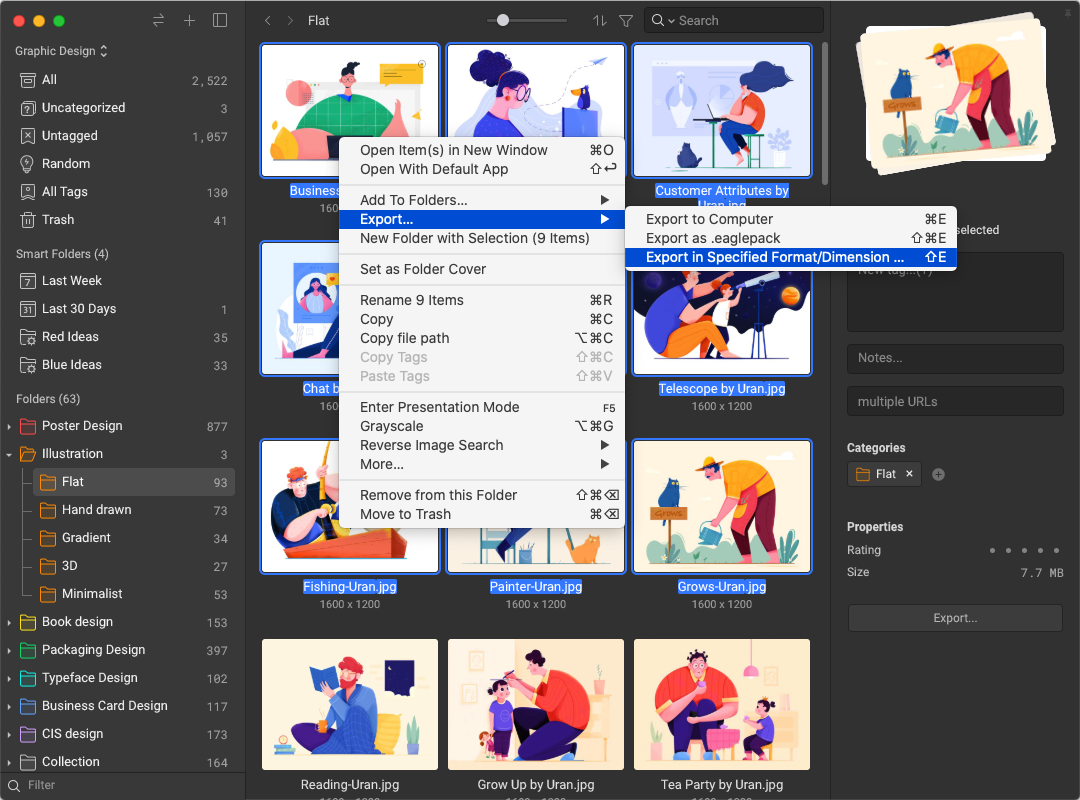Click the Untagged icon

[x=28, y=136]
